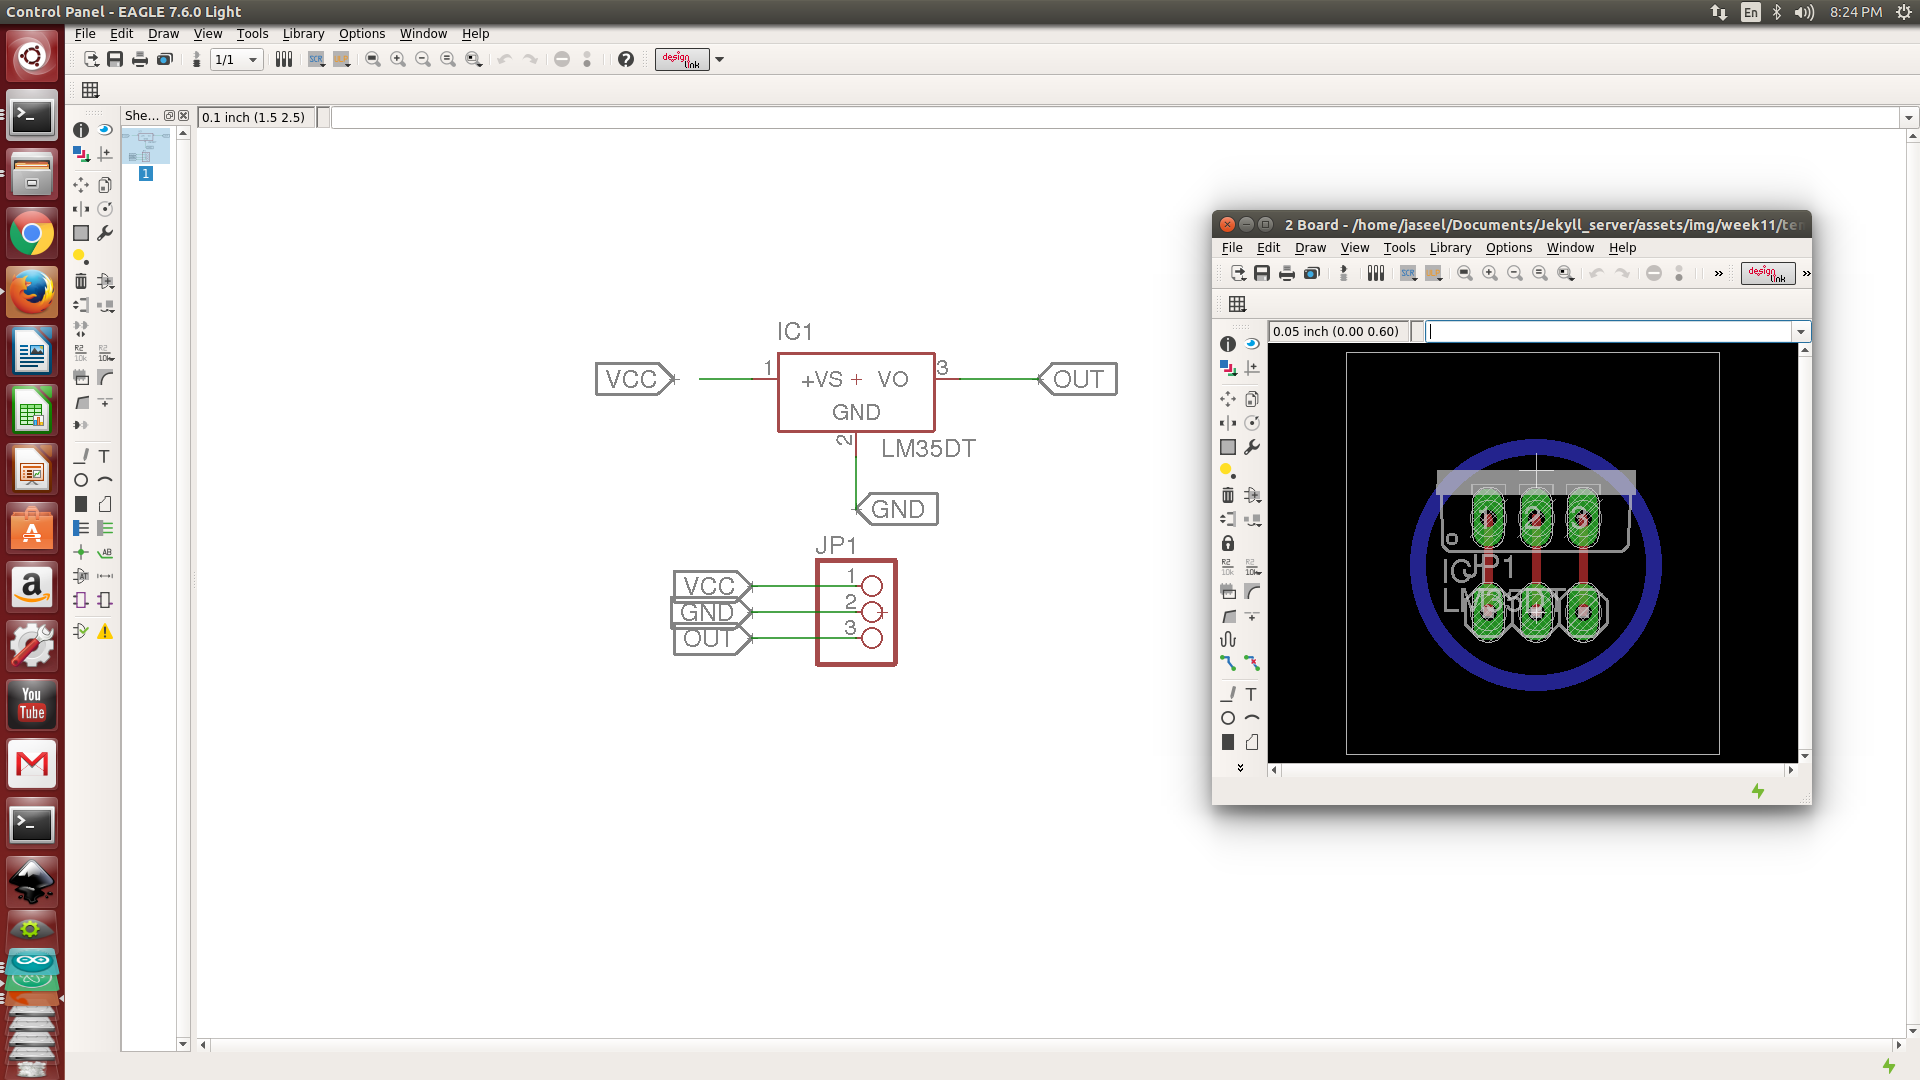Open the Library menu in schematic window
The image size is (1920, 1080).
(x=303, y=33)
